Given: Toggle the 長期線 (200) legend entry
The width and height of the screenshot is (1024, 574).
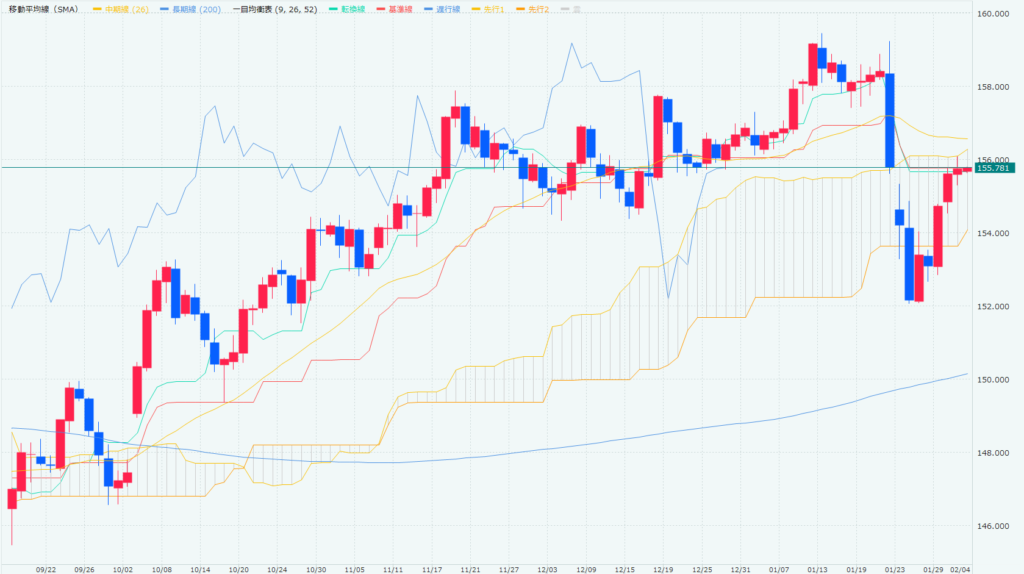Looking at the screenshot, I should coord(190,9).
